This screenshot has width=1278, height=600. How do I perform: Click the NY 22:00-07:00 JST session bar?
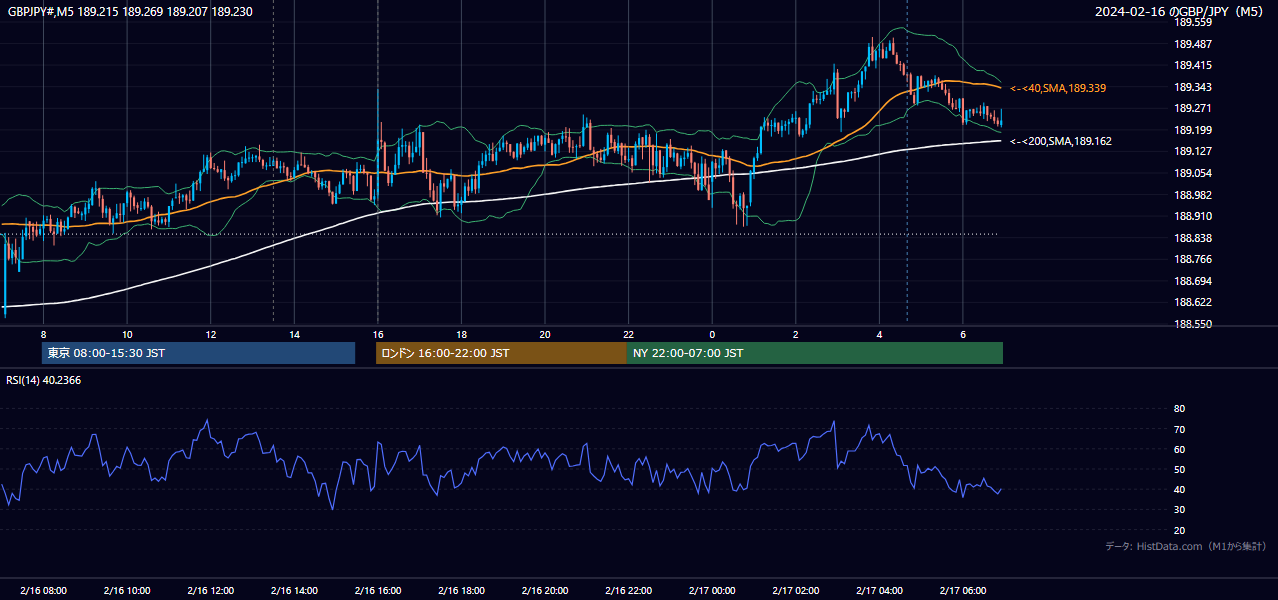(815, 353)
